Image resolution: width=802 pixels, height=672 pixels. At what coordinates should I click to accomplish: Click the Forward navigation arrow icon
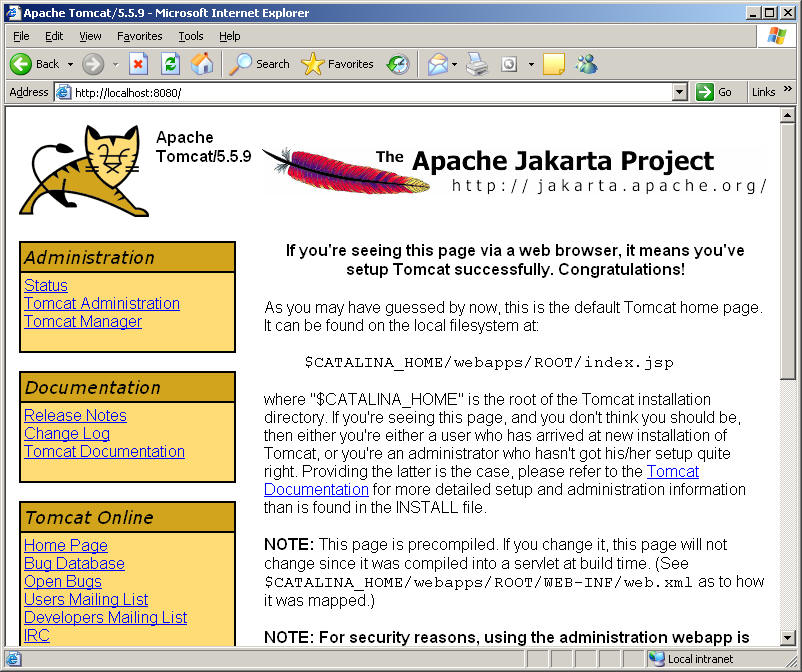pyautogui.click(x=93, y=64)
